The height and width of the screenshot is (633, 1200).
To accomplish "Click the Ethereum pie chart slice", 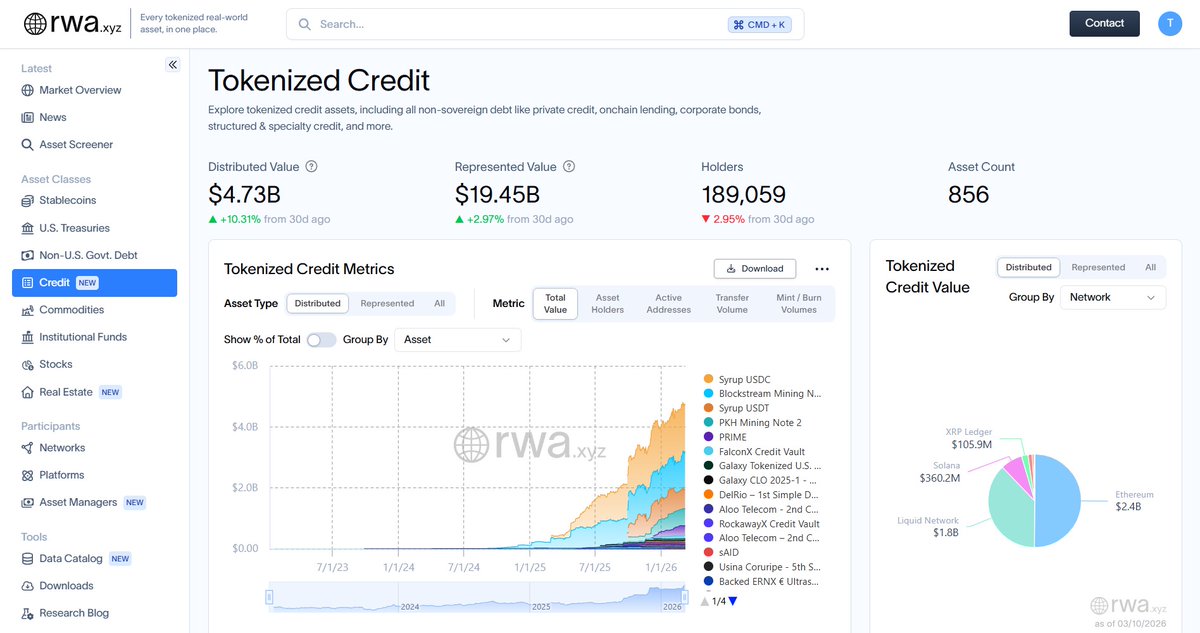I will 1060,500.
